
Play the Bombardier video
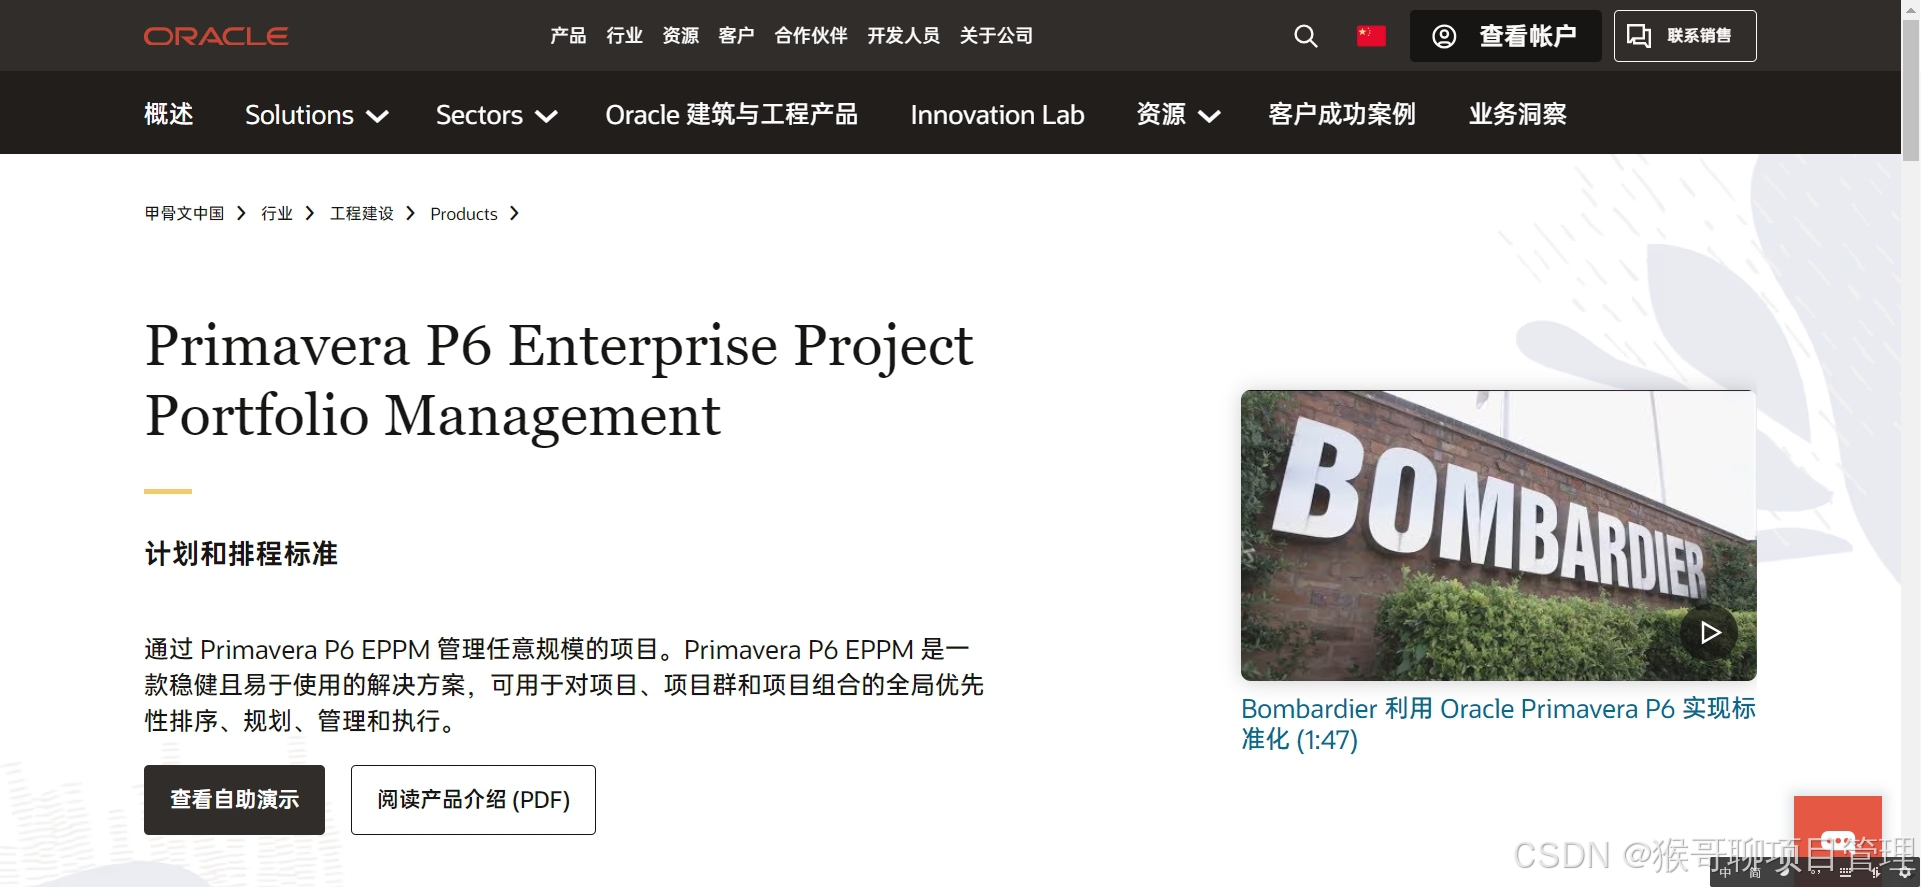1708,632
